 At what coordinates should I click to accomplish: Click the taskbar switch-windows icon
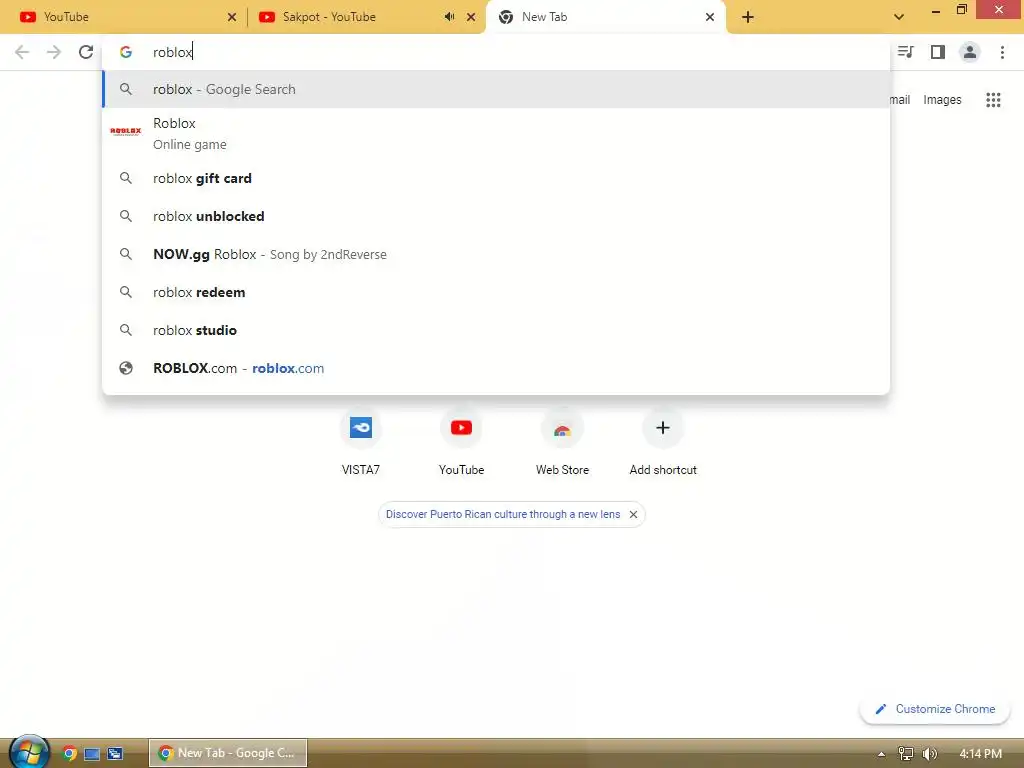tap(115, 754)
